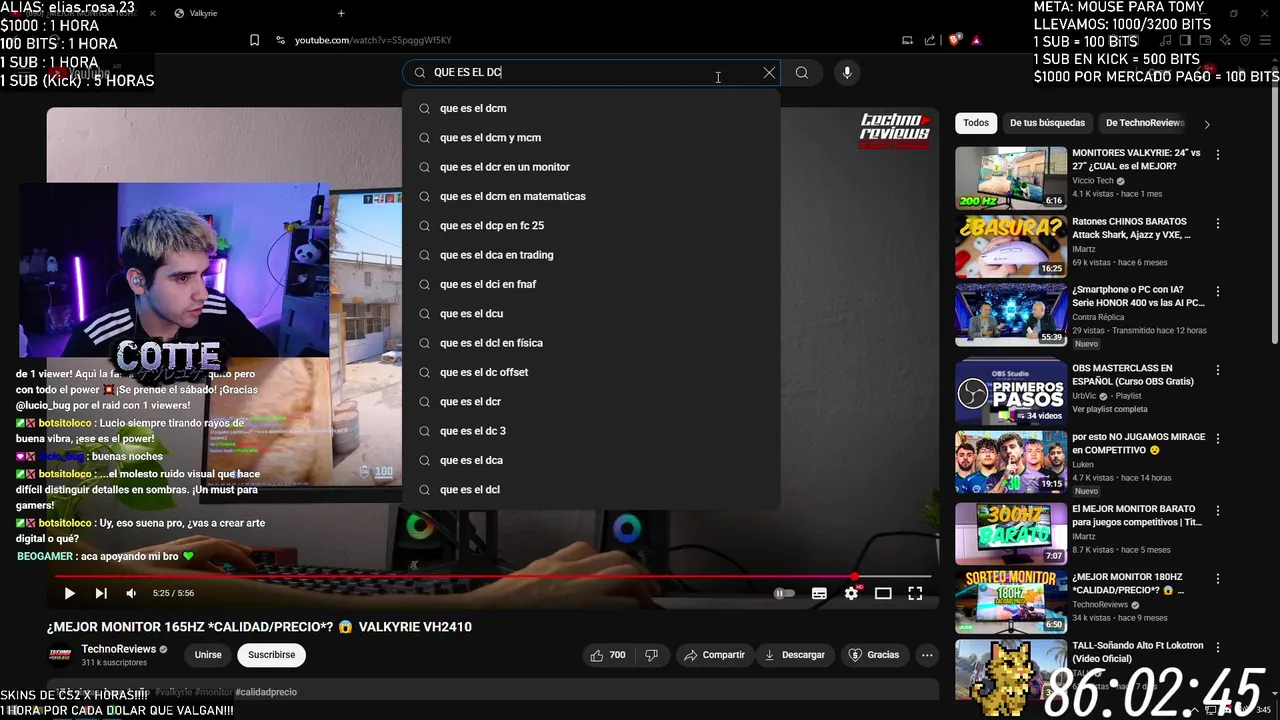Click the Gracias button
The height and width of the screenshot is (720, 1280).
(x=874, y=655)
